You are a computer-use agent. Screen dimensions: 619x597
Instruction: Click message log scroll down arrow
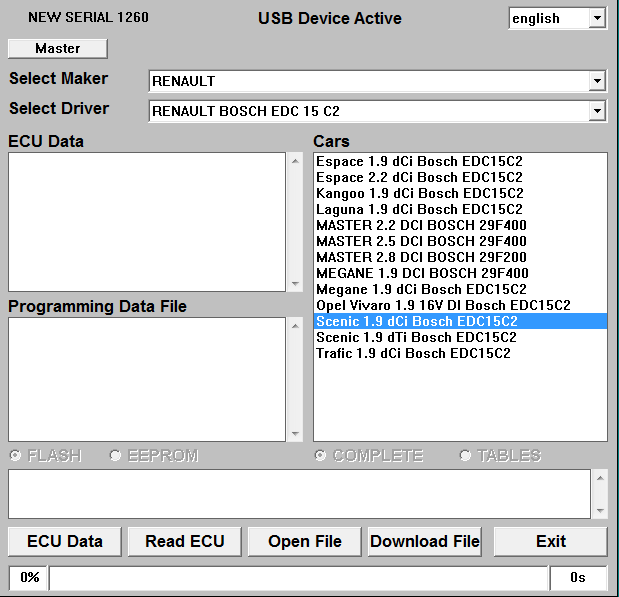[x=600, y=511]
